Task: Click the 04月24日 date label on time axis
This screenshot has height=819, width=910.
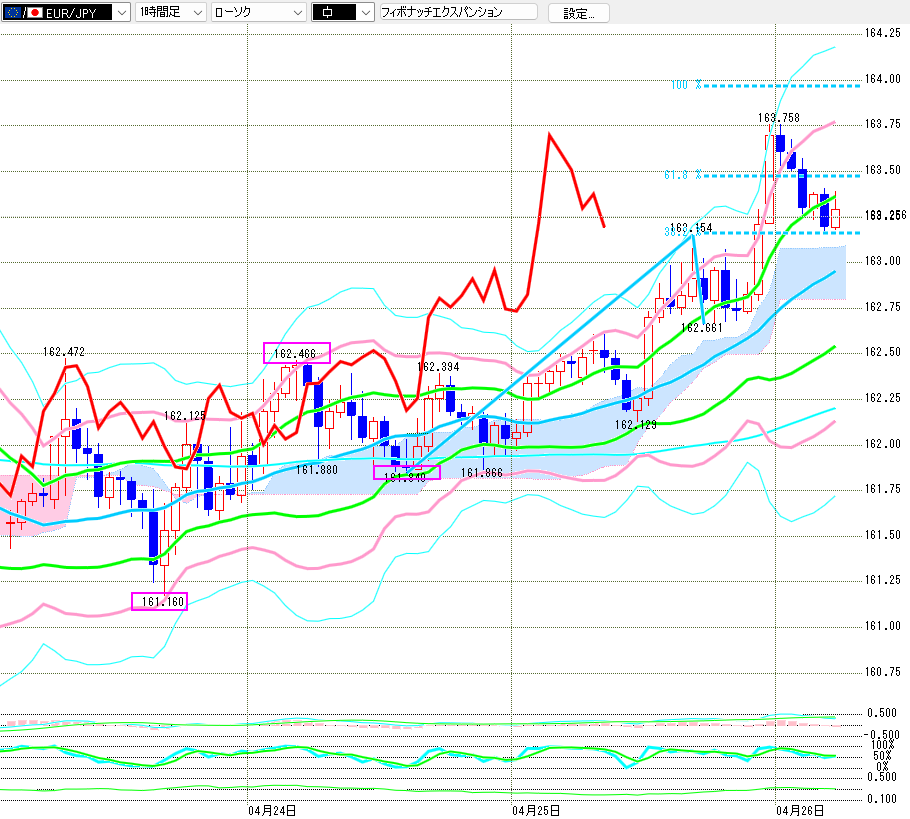Action: pyautogui.click(x=270, y=809)
